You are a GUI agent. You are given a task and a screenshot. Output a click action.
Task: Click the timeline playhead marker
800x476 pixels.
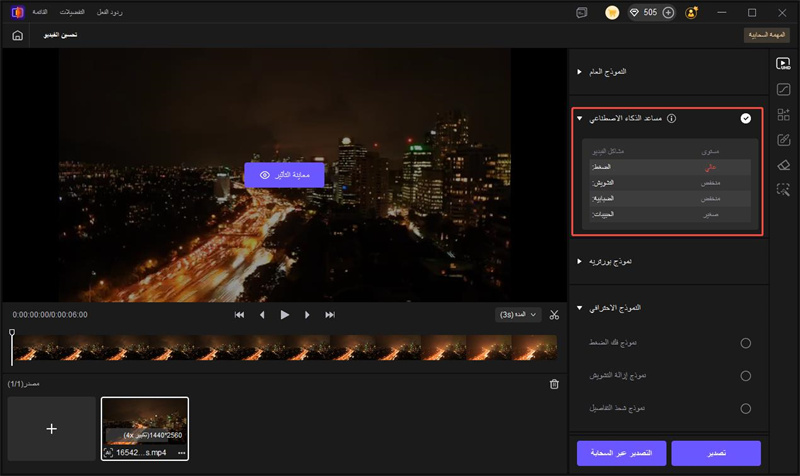coord(12,334)
